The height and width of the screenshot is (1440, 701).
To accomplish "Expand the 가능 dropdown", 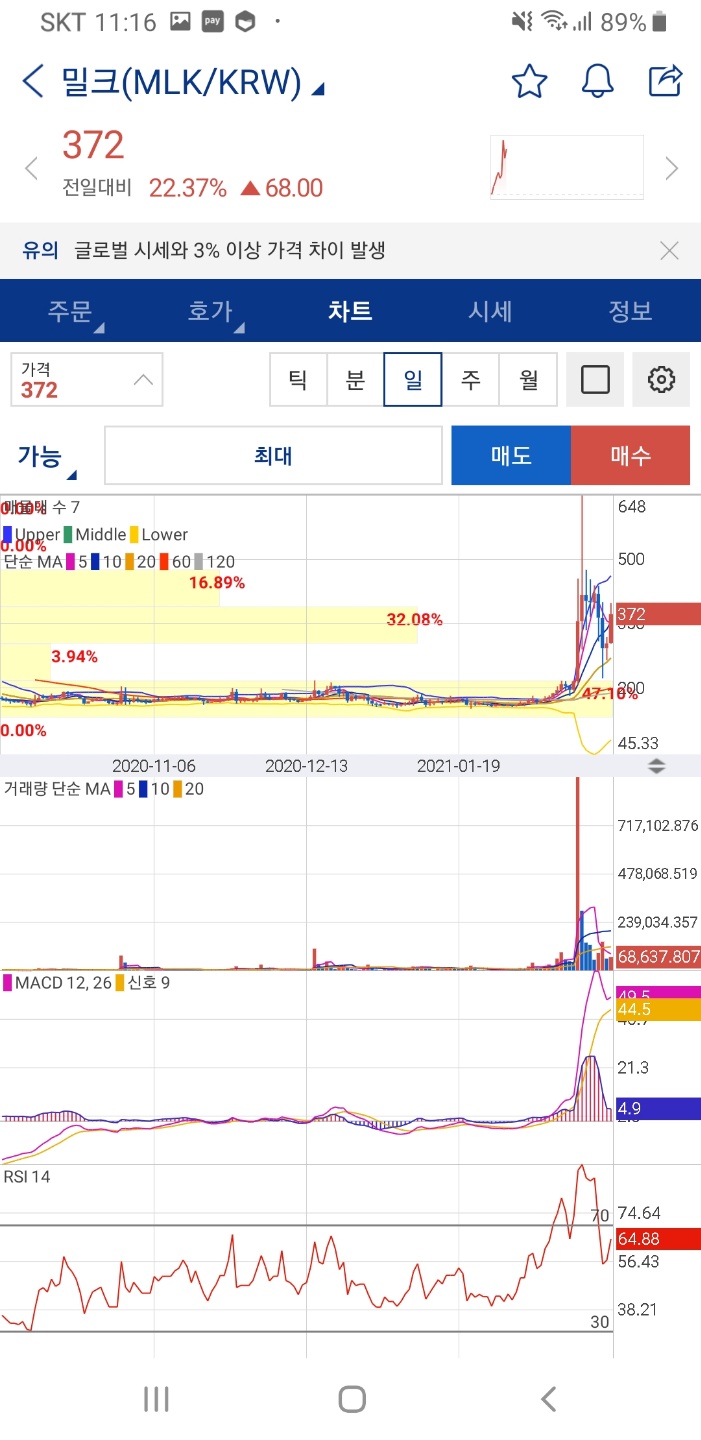I will 46,459.
